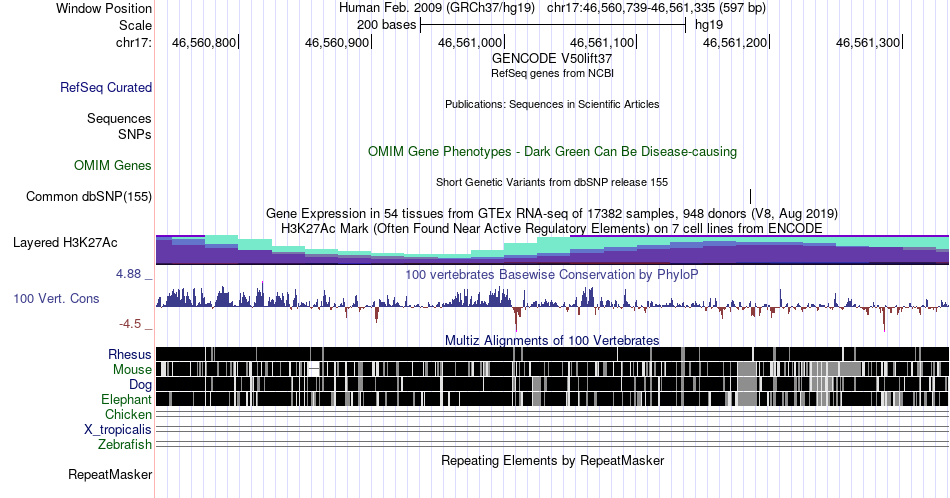Open the RefSeq Curated track label

(x=106, y=87)
